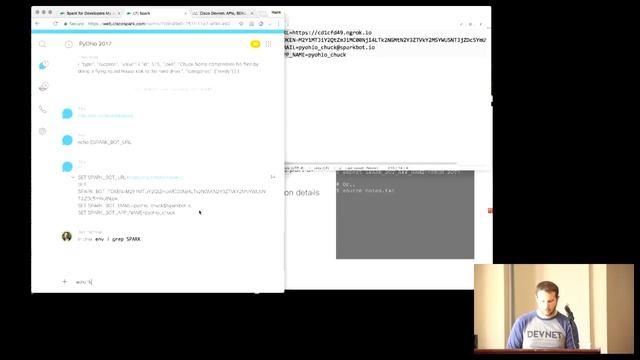Image resolution: width=640 pixels, height=360 pixels.
Task: Click the NAME=pyohio_chuck line in editor
Action: click(315, 55)
